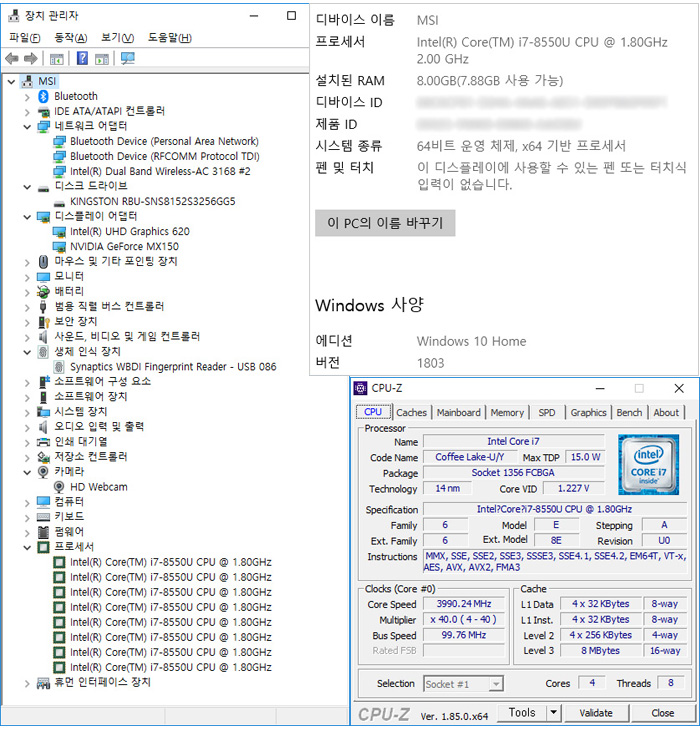Switch to the Graphics tab
Screen dimensions: 700x730
[x=588, y=412]
